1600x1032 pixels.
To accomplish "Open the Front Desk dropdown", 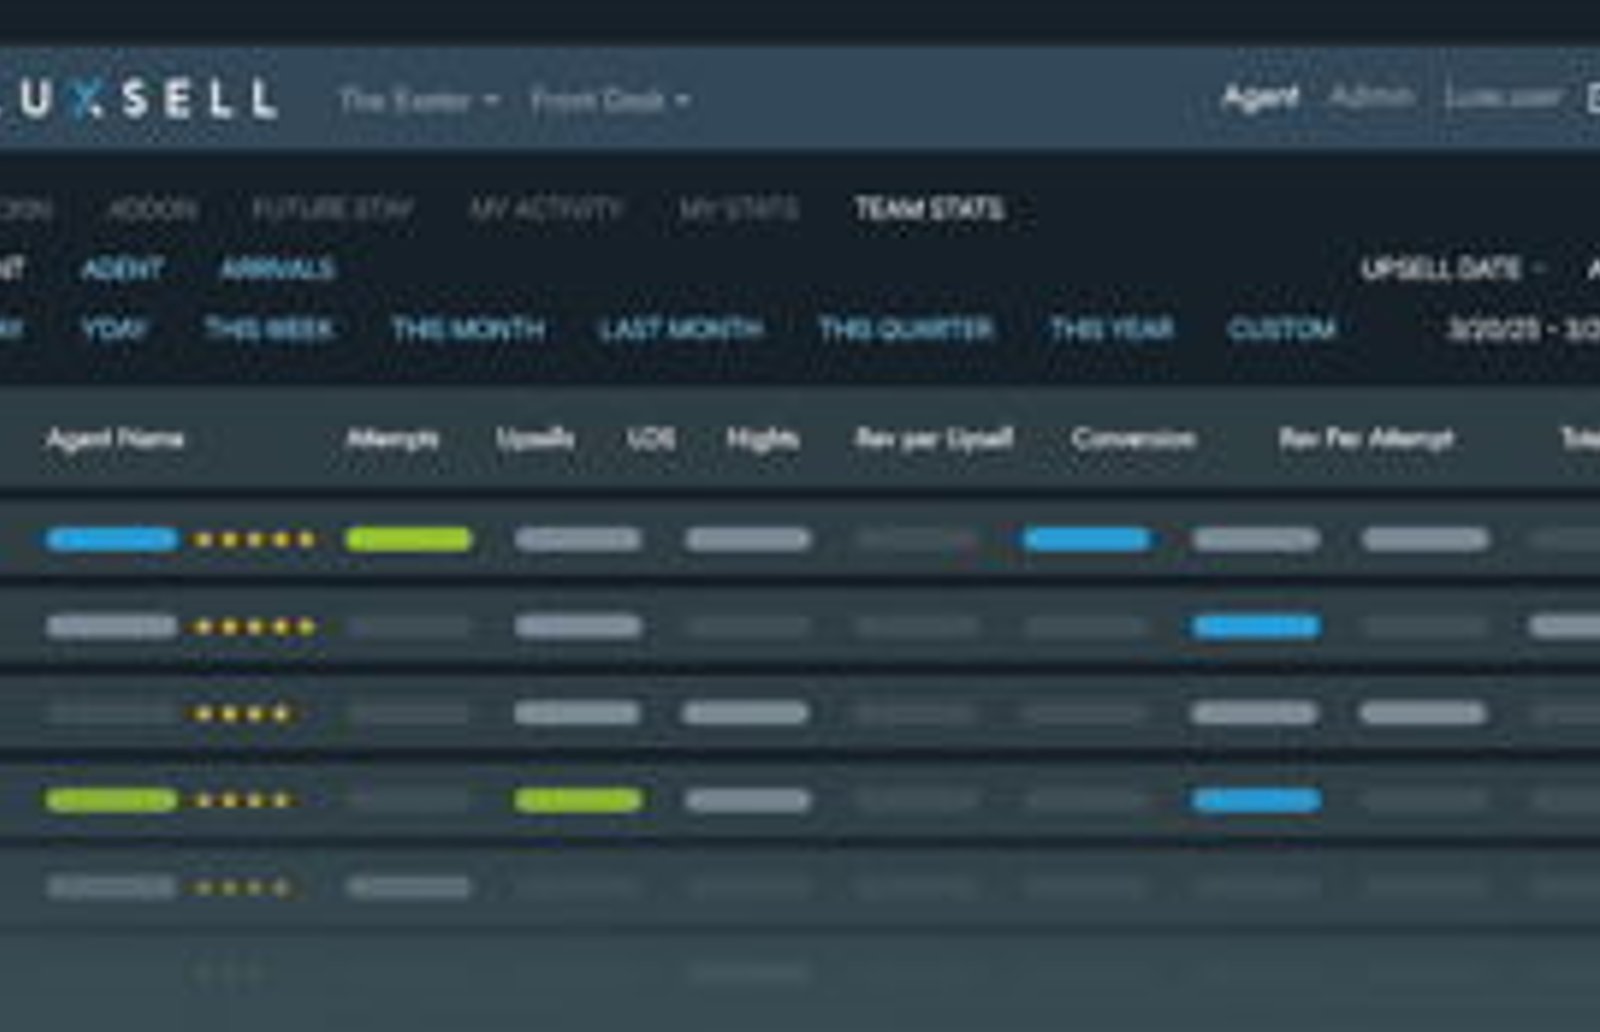I will (x=609, y=100).
